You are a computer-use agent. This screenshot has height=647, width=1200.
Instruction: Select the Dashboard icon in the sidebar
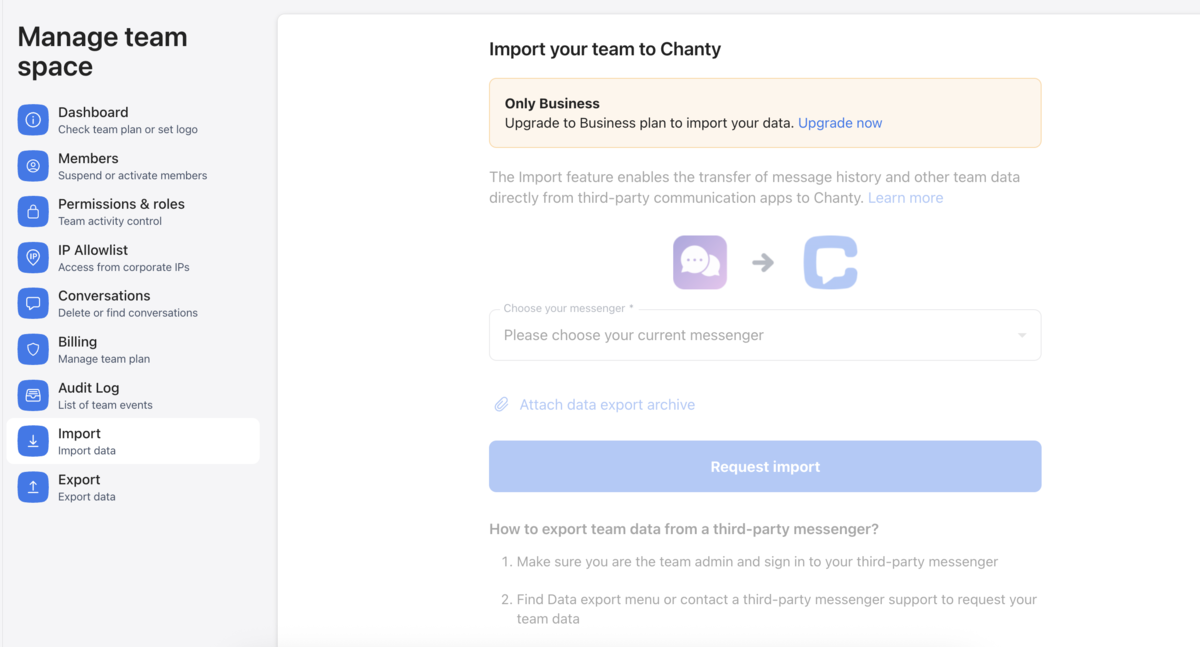[x=32, y=120]
